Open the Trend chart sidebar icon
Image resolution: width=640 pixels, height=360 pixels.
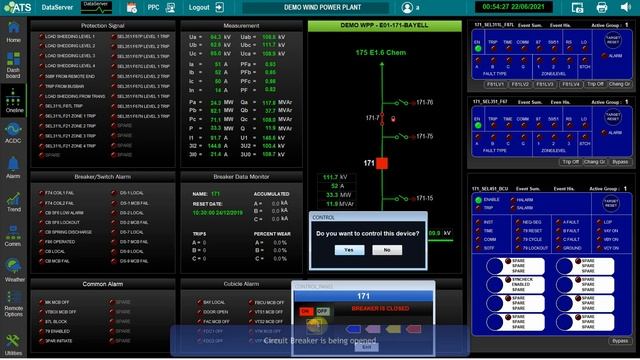tap(13, 202)
